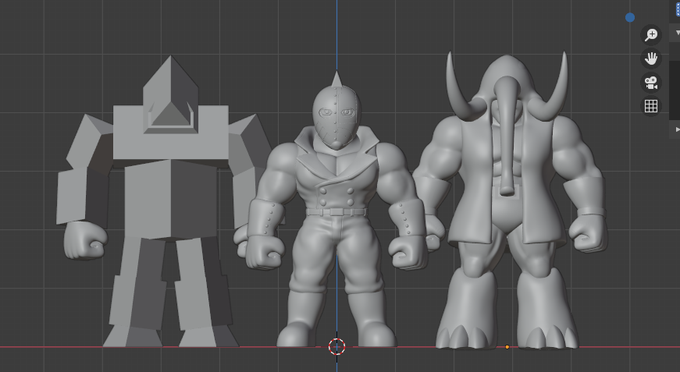Collapse the sidebar panel's down-pointing triangle
The width and height of the screenshot is (680, 372).
(x=677, y=33)
